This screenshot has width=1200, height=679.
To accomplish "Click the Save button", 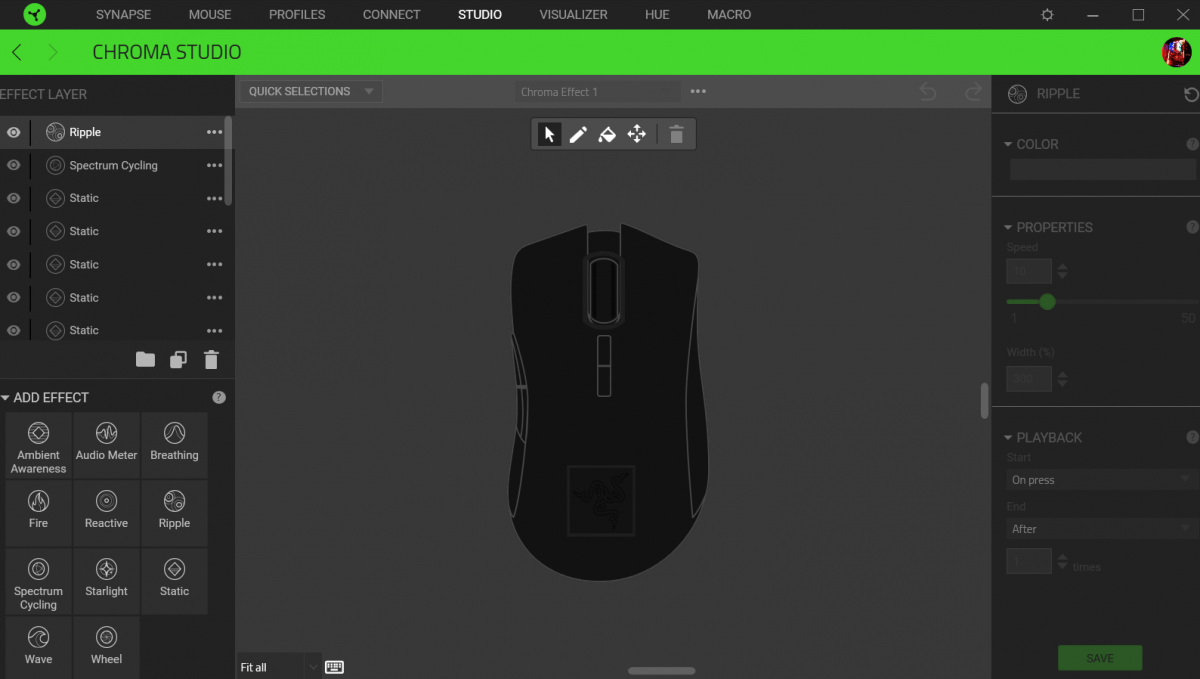I will pyautogui.click(x=1100, y=658).
